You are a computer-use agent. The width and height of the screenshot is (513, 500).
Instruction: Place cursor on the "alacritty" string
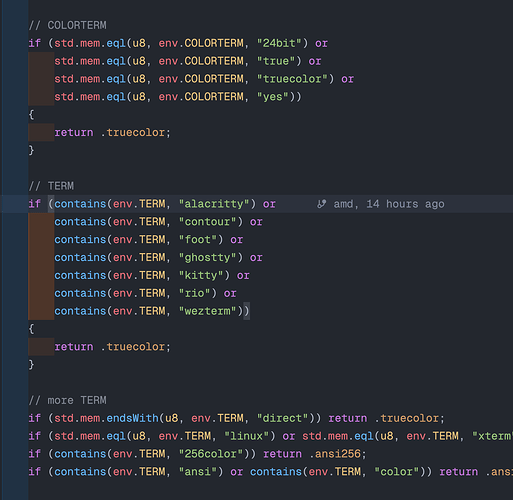tap(214, 204)
